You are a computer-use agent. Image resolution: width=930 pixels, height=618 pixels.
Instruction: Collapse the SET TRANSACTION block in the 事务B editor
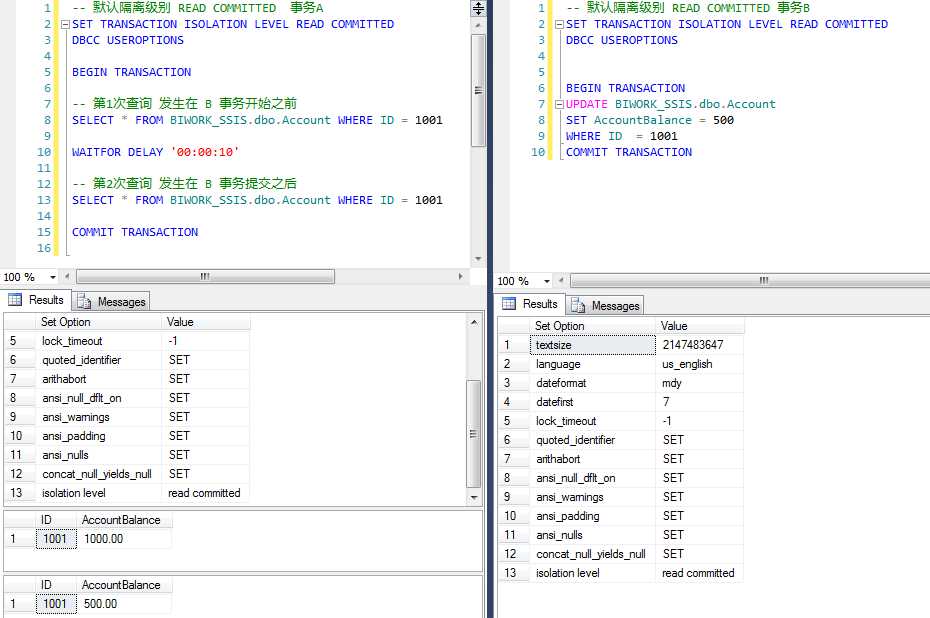[559, 24]
